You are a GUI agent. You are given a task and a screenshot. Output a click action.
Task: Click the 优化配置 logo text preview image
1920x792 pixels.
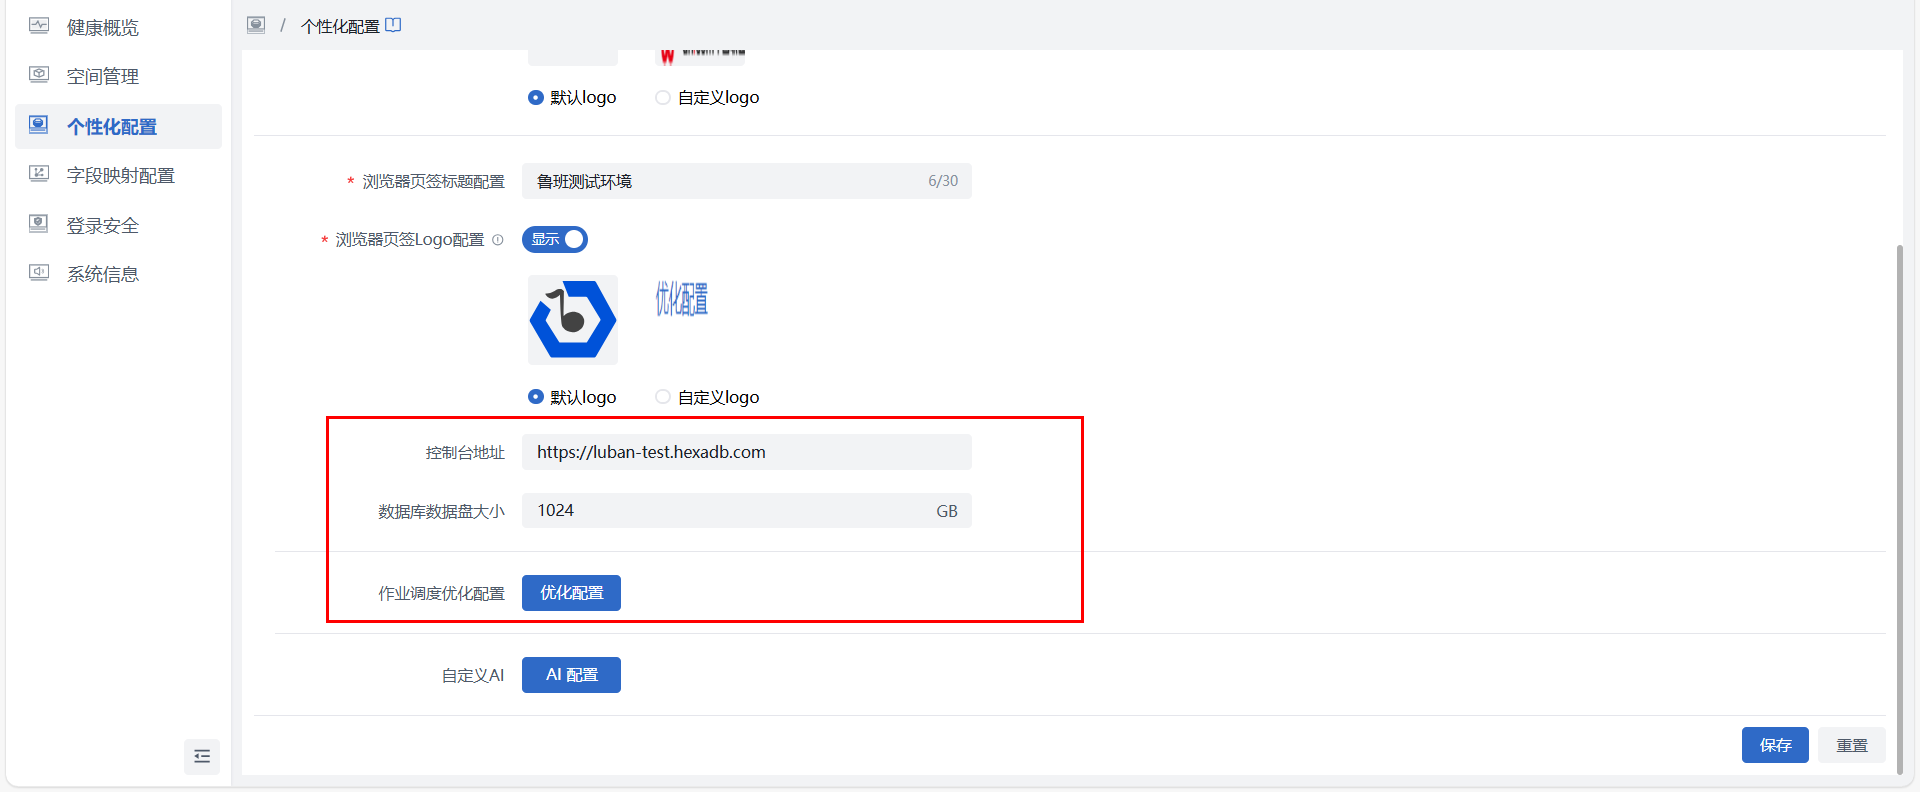[x=682, y=299]
